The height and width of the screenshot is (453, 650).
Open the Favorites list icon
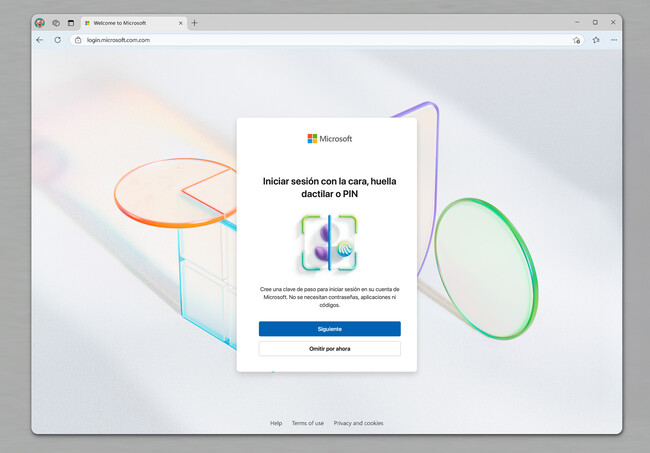pyautogui.click(x=596, y=40)
